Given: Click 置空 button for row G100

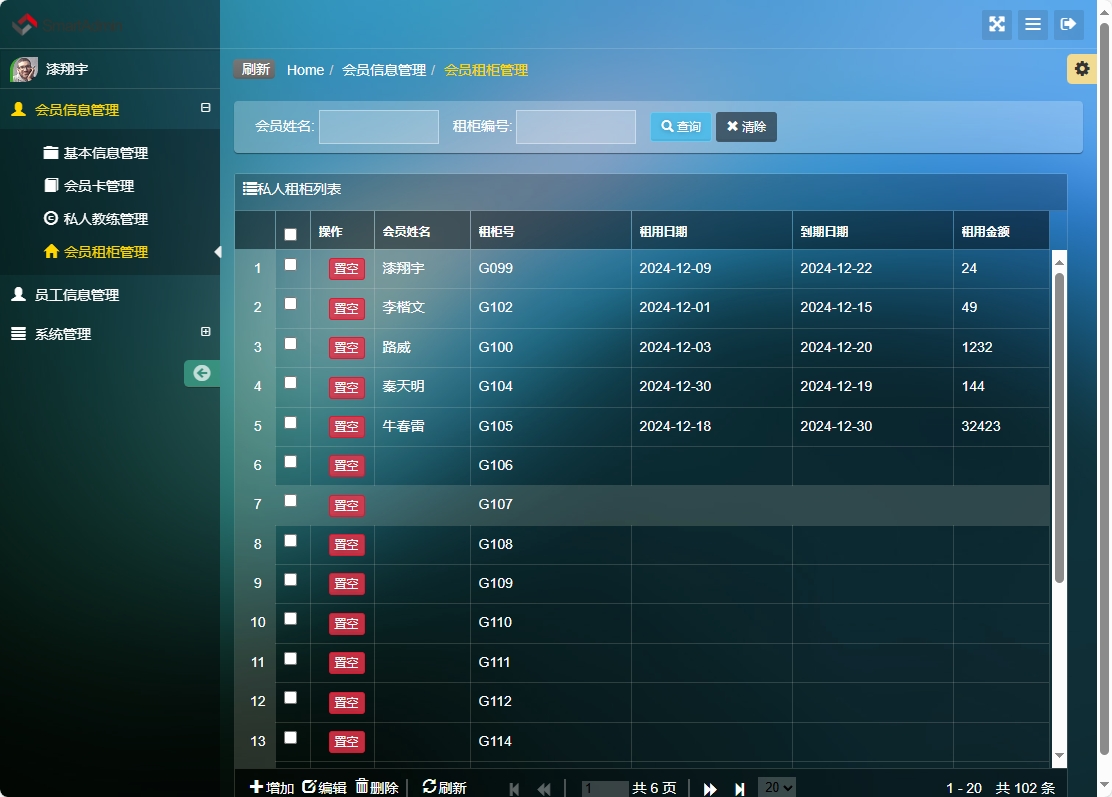Looking at the screenshot, I should (x=347, y=347).
